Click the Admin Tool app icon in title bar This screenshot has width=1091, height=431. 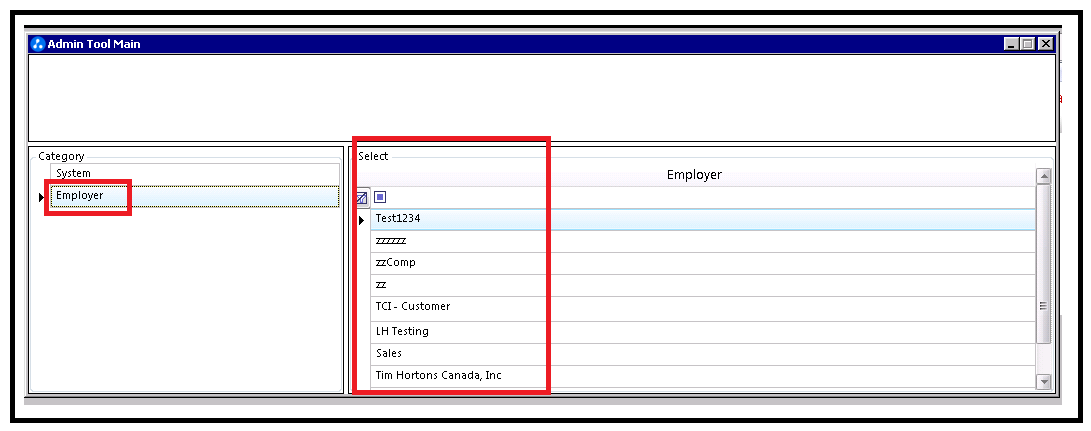click(38, 44)
